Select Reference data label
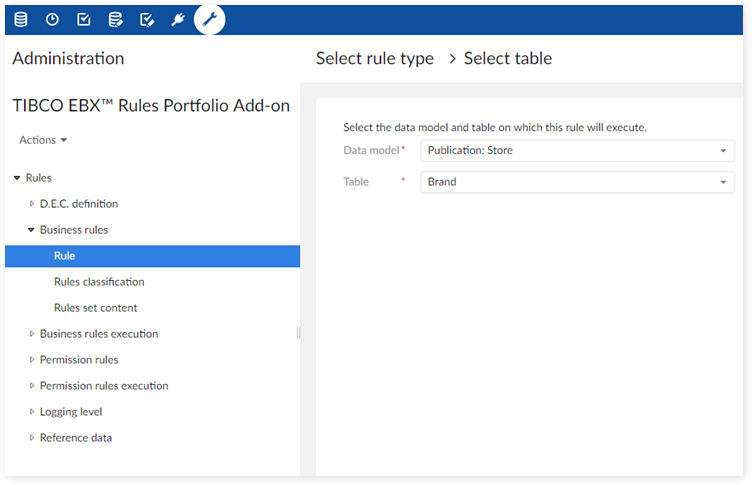 coord(76,438)
